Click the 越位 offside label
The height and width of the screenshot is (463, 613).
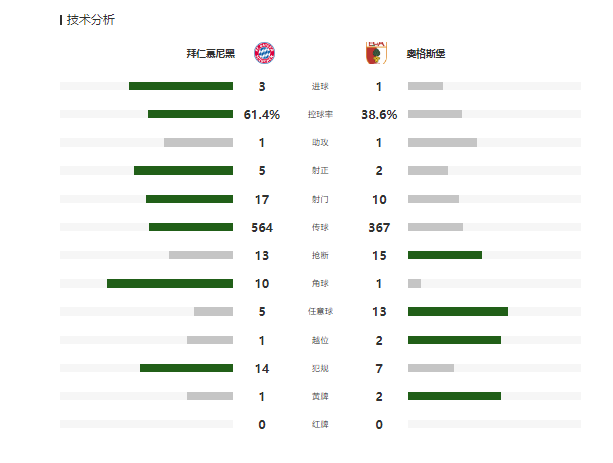(x=320, y=341)
